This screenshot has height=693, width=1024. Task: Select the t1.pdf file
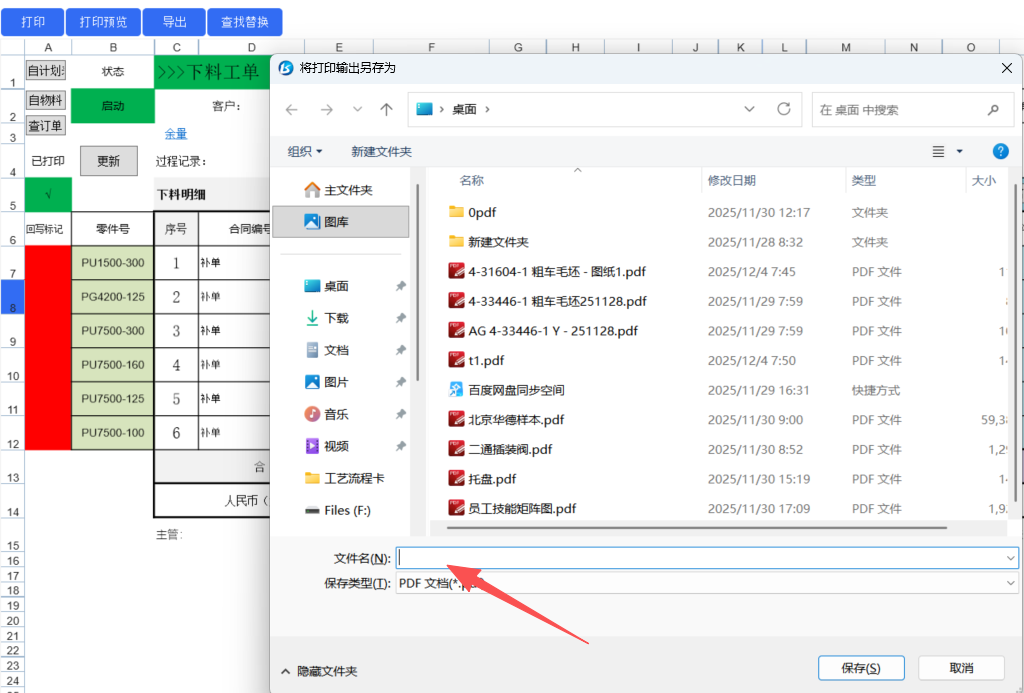tap(486, 360)
